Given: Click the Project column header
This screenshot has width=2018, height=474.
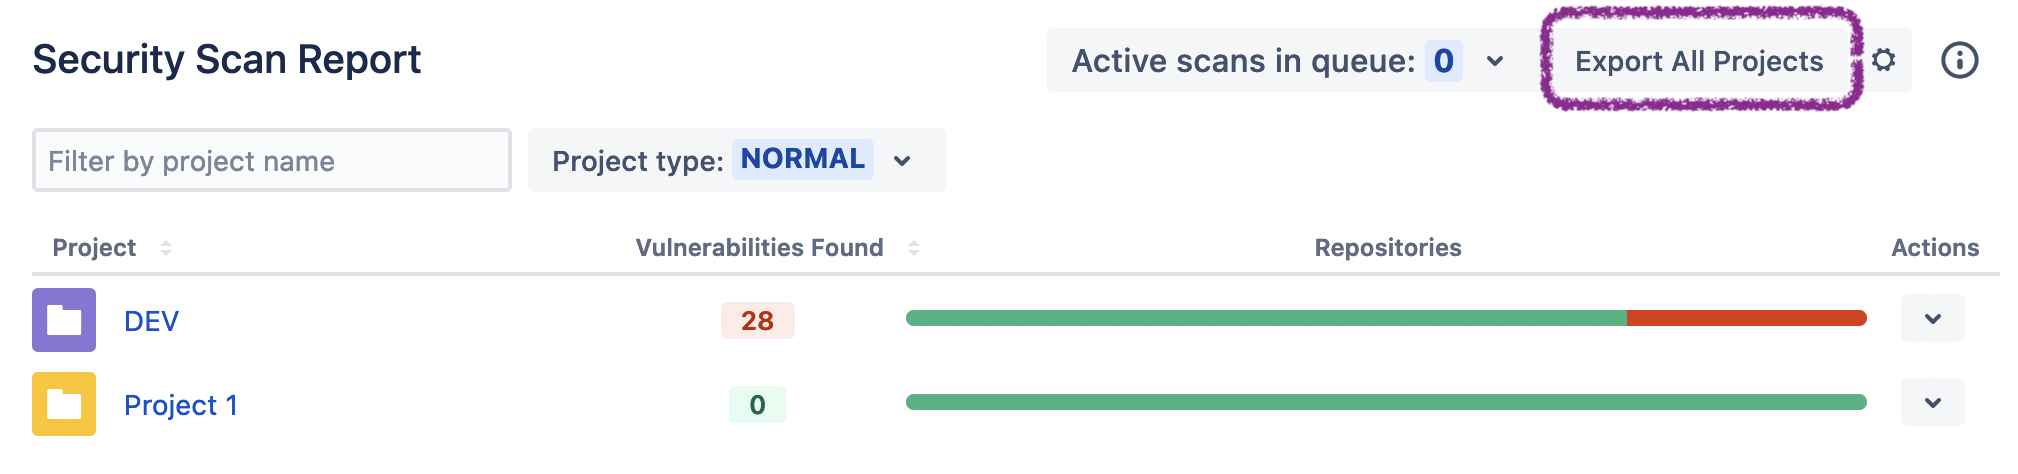Looking at the screenshot, I should 94,248.
